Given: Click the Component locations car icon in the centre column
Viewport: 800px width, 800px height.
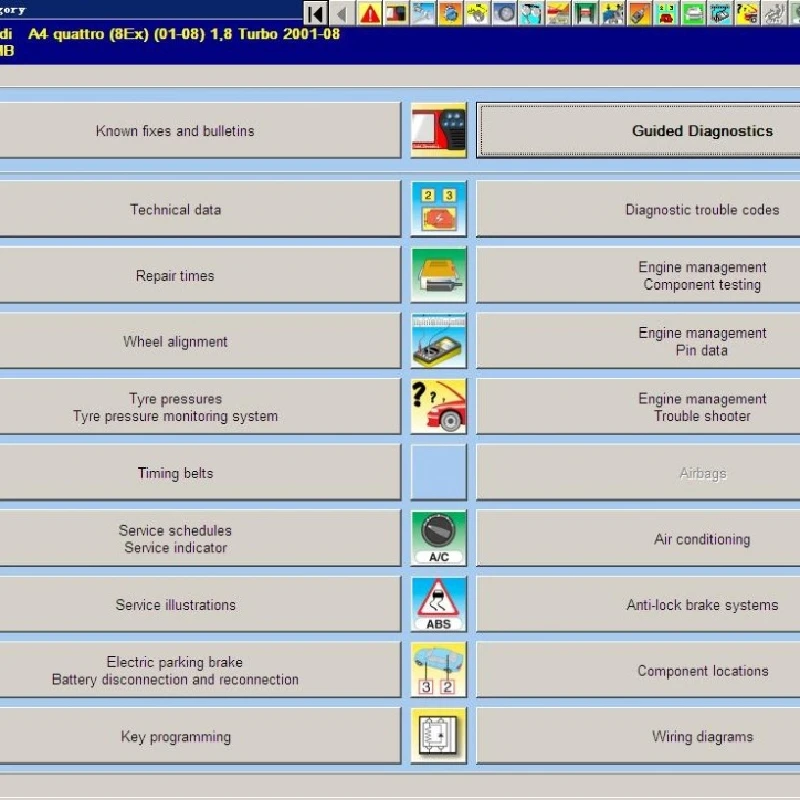Looking at the screenshot, I should click(438, 670).
